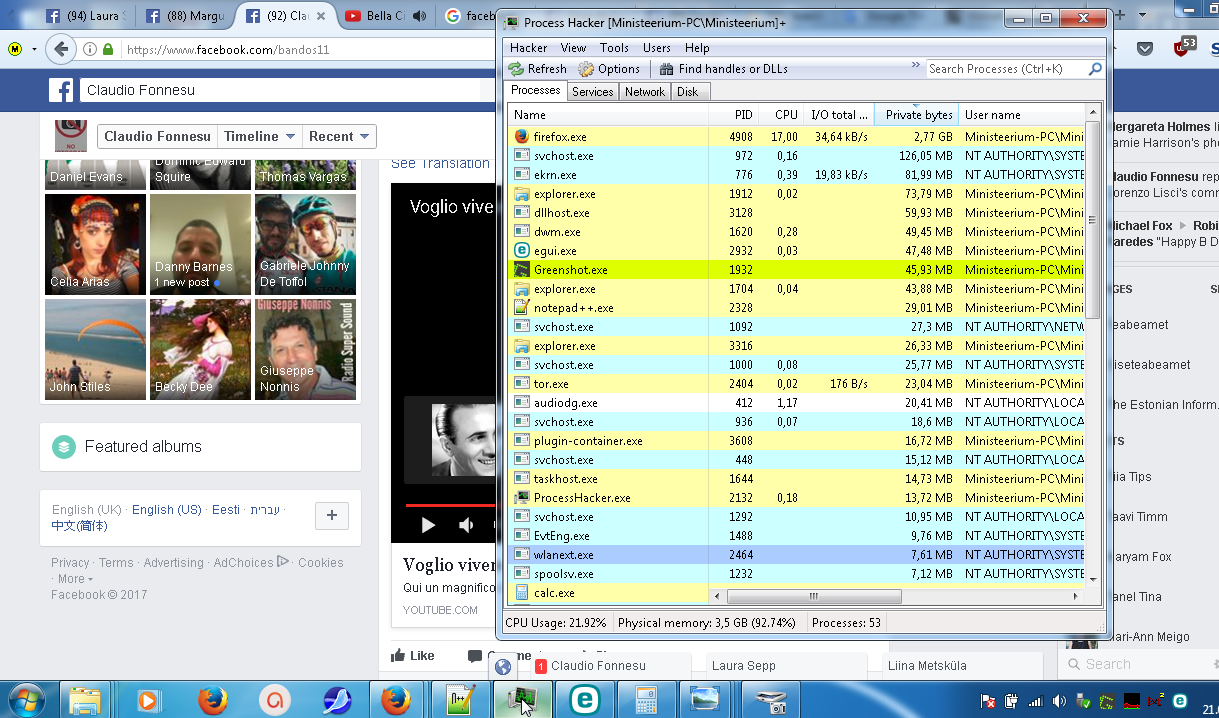Viewport: 1219px width, 718px height.
Task: Select the calc.exe process icon
Action: click(x=521, y=593)
